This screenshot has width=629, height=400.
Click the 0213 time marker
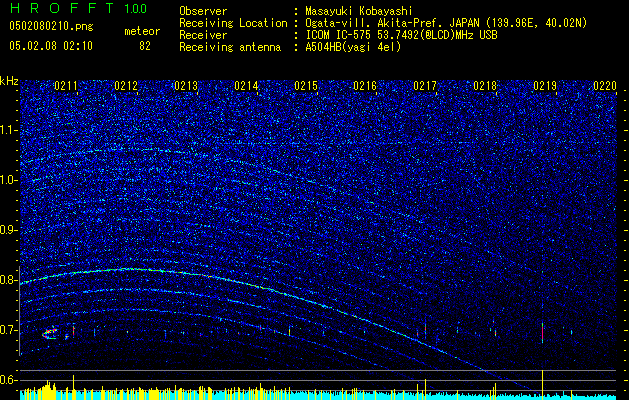[x=186, y=86]
